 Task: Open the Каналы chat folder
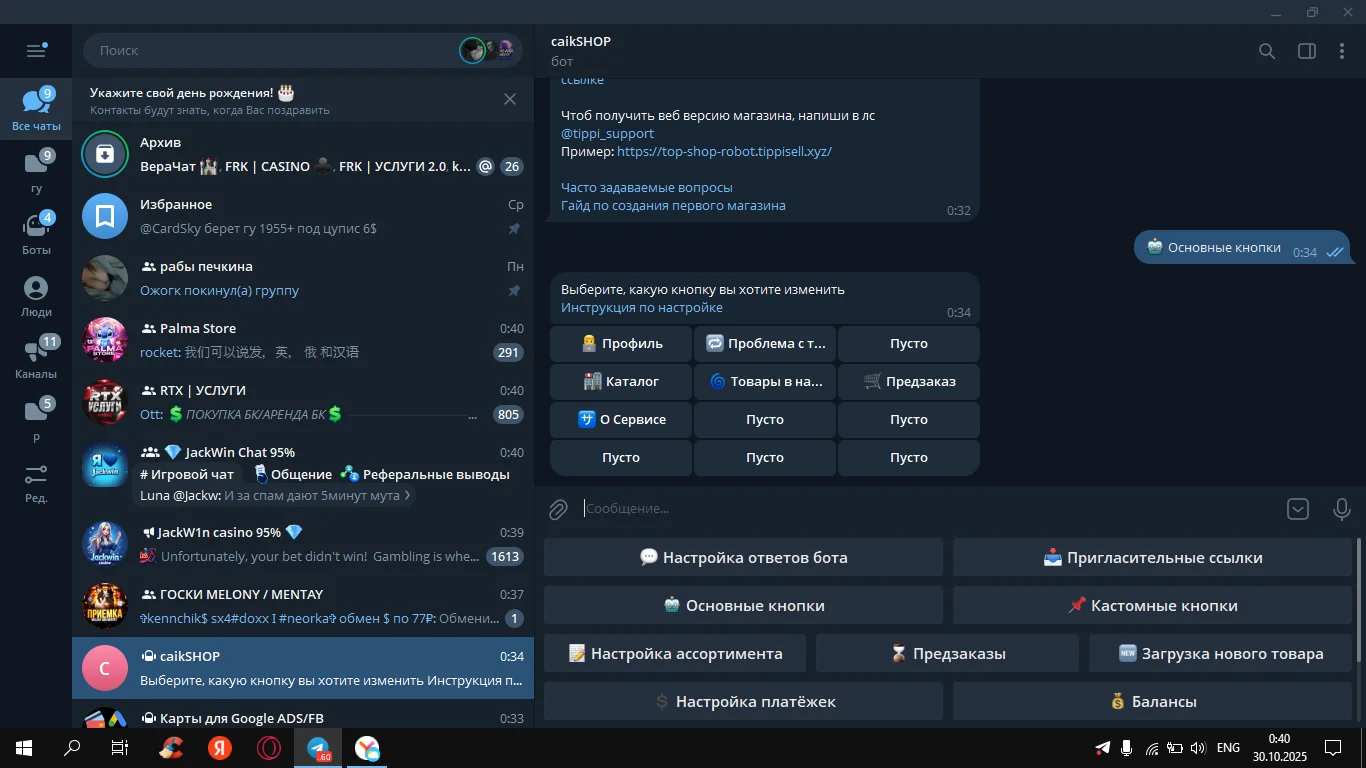click(36, 357)
